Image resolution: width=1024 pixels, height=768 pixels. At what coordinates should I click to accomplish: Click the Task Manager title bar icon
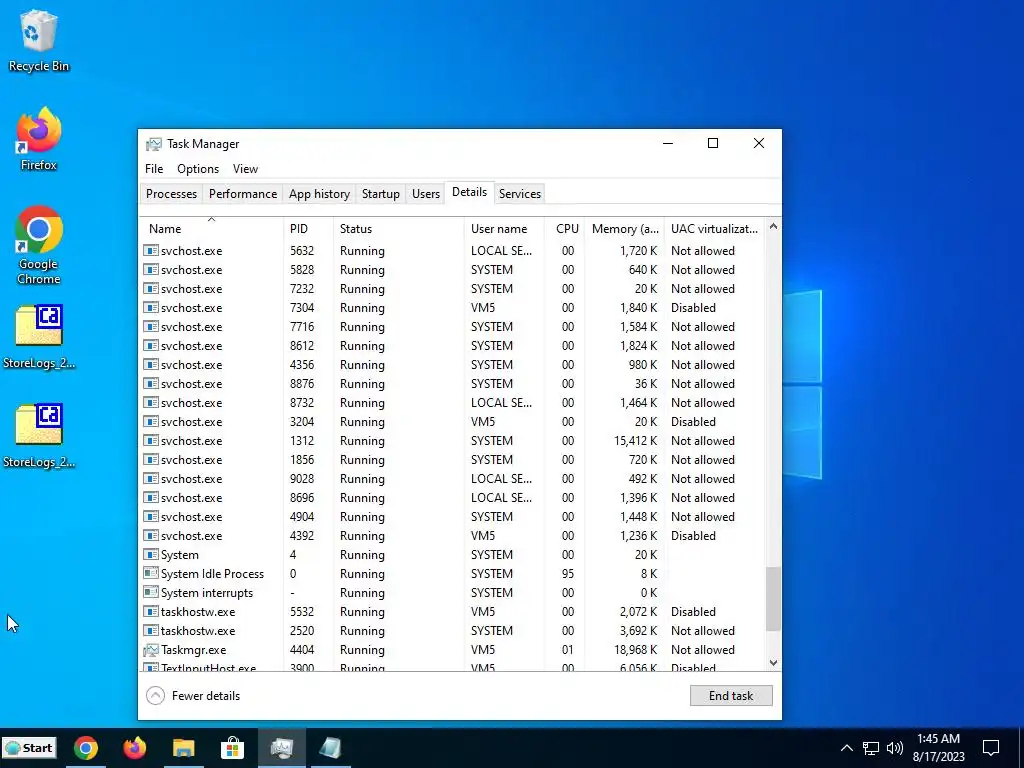153,144
